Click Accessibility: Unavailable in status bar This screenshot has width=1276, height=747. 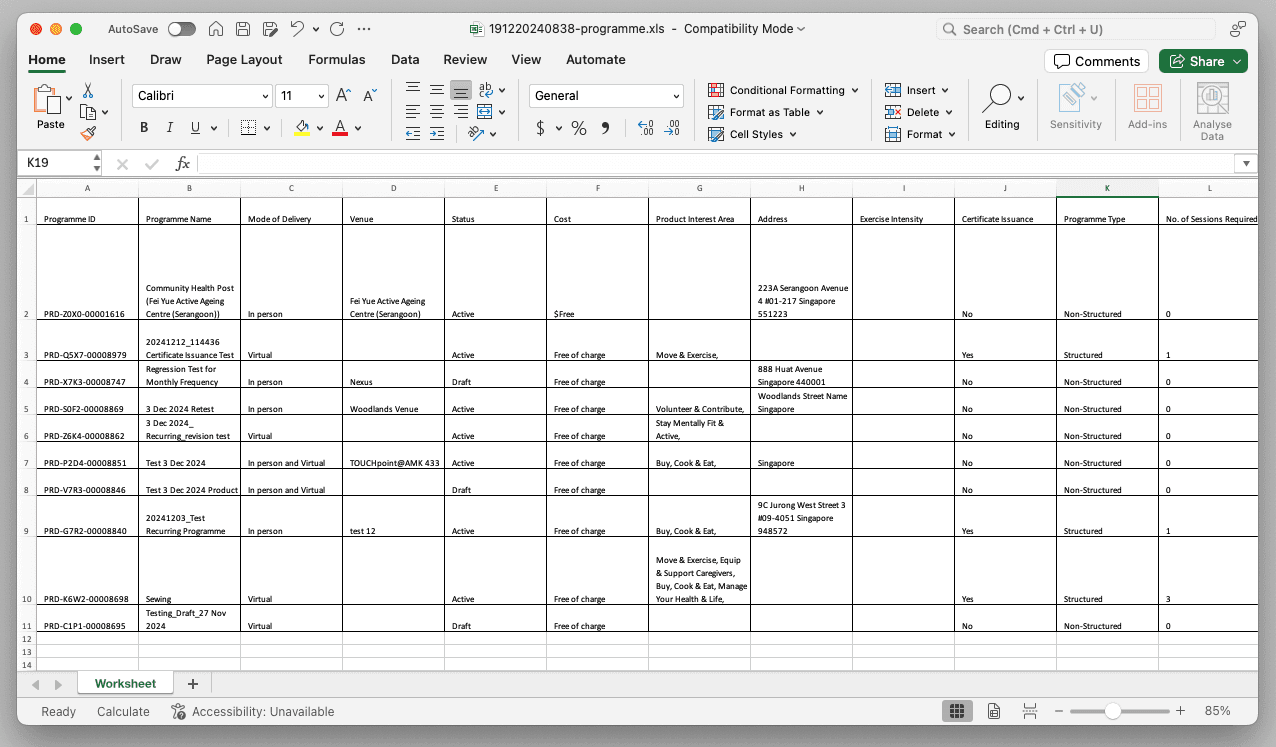coord(252,712)
